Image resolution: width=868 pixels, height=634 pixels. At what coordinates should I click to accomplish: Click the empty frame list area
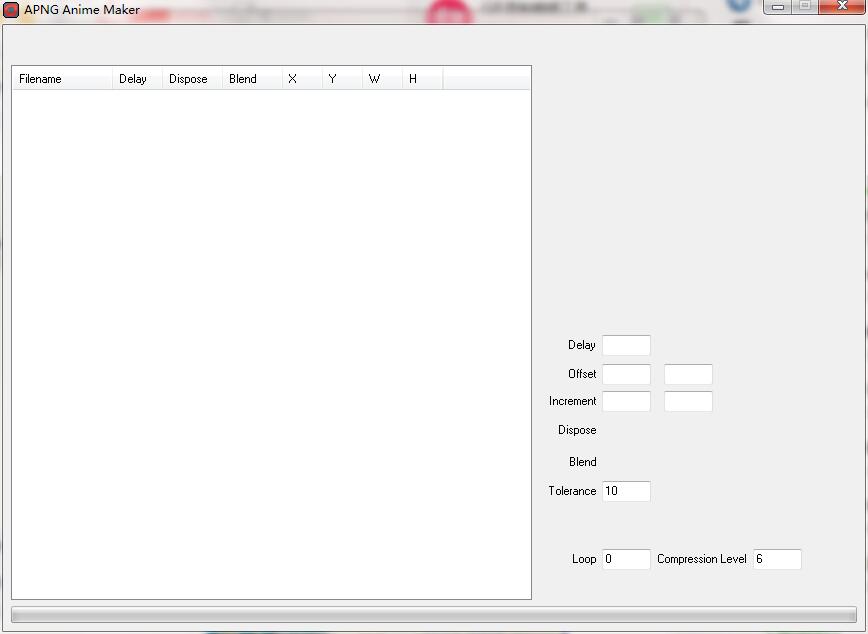pyautogui.click(x=271, y=340)
